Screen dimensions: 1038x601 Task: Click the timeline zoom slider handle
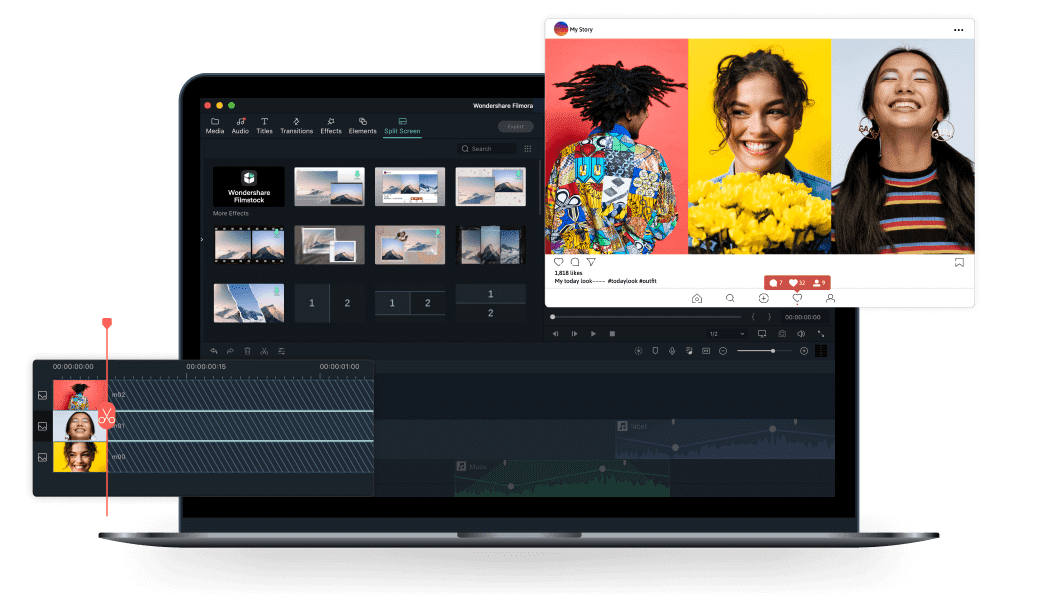pyautogui.click(x=773, y=351)
